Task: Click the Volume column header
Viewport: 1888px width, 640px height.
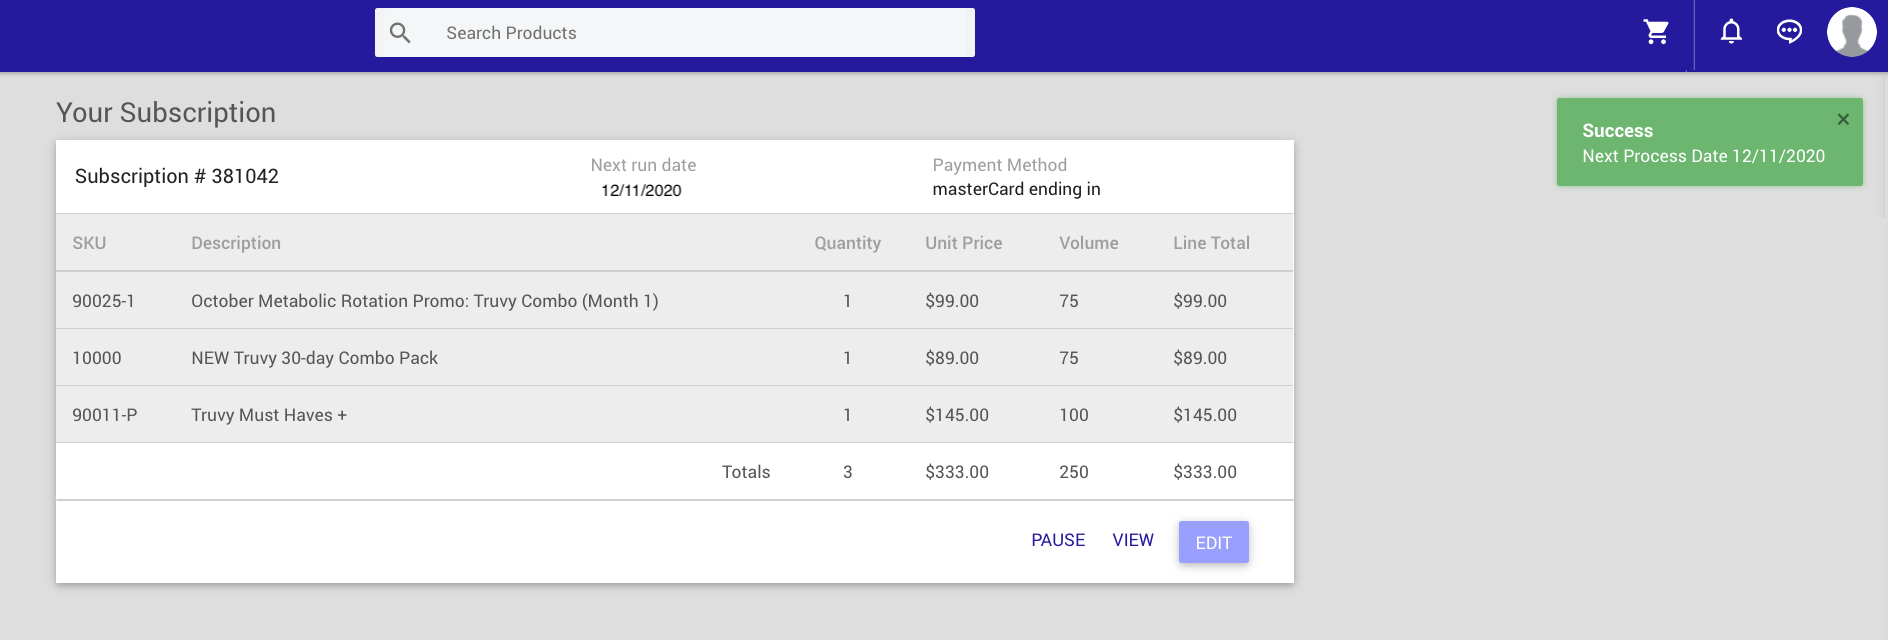Action: click(1088, 243)
